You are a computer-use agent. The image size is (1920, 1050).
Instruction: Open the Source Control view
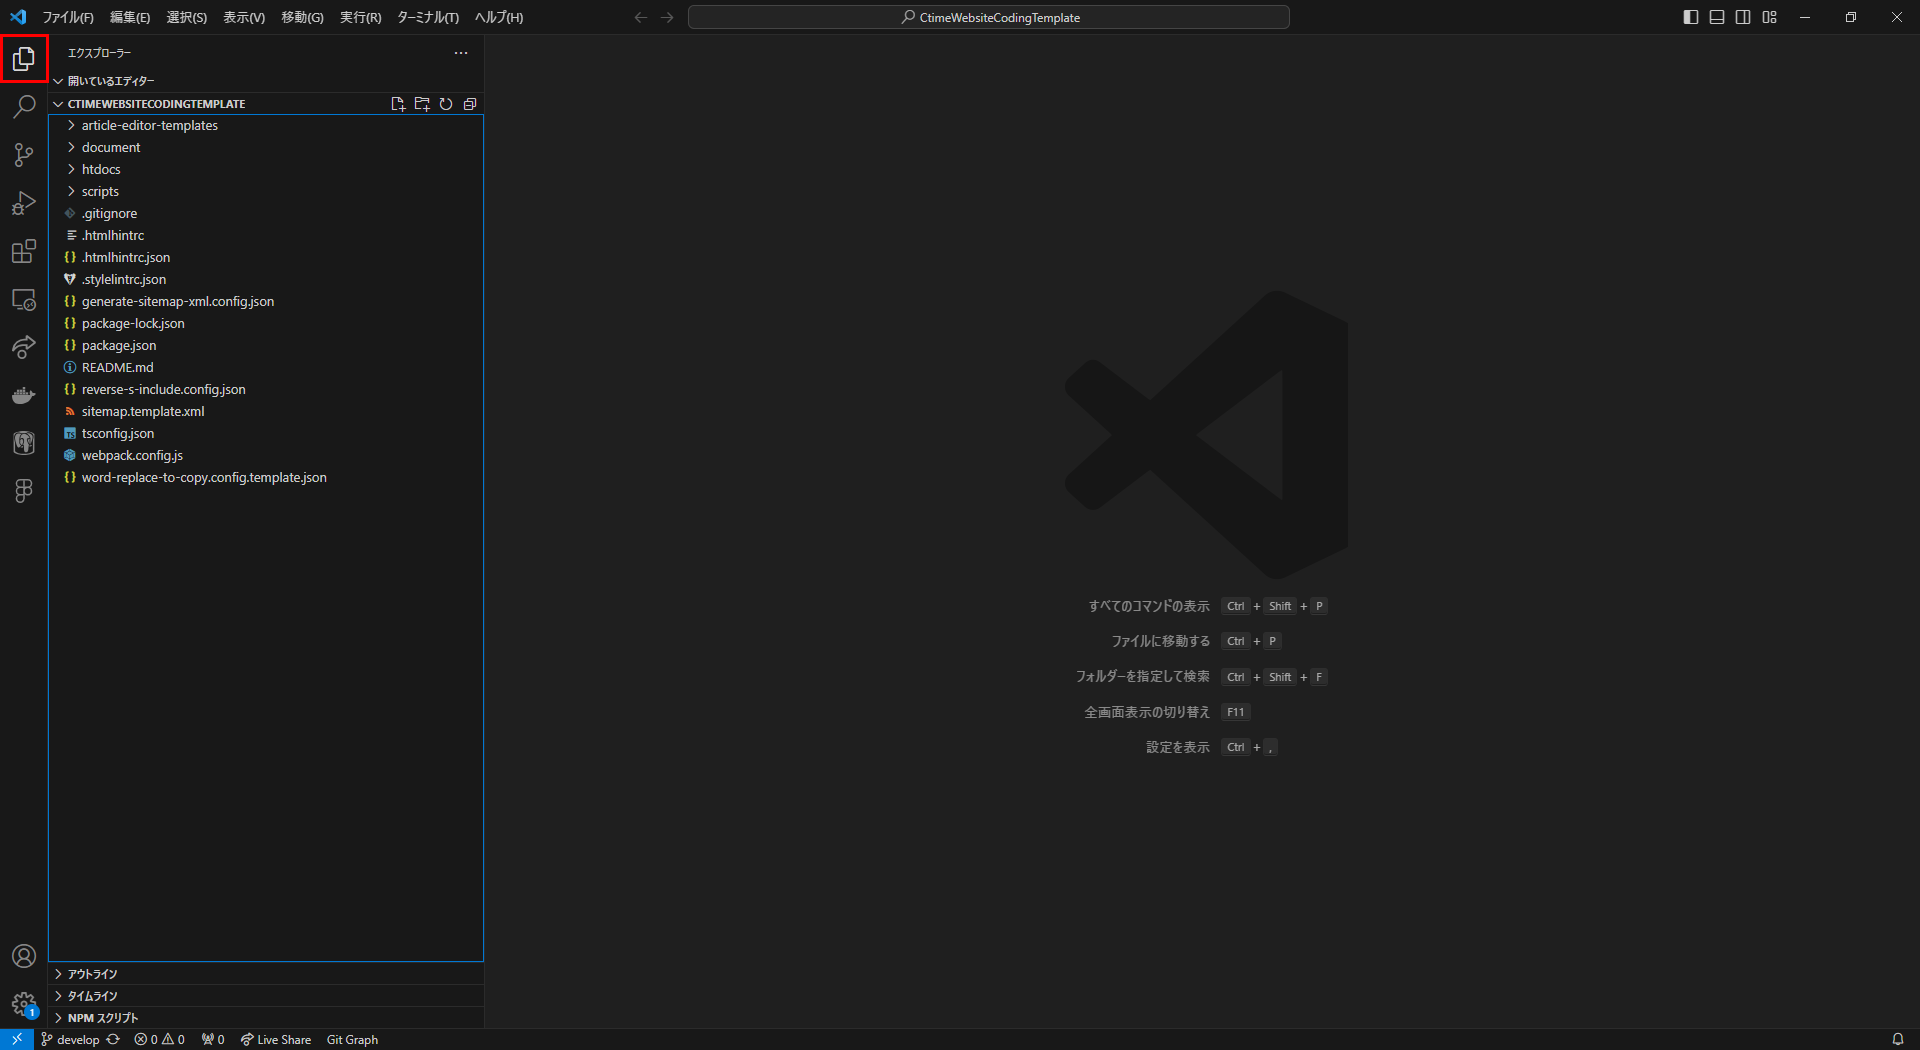(x=24, y=155)
